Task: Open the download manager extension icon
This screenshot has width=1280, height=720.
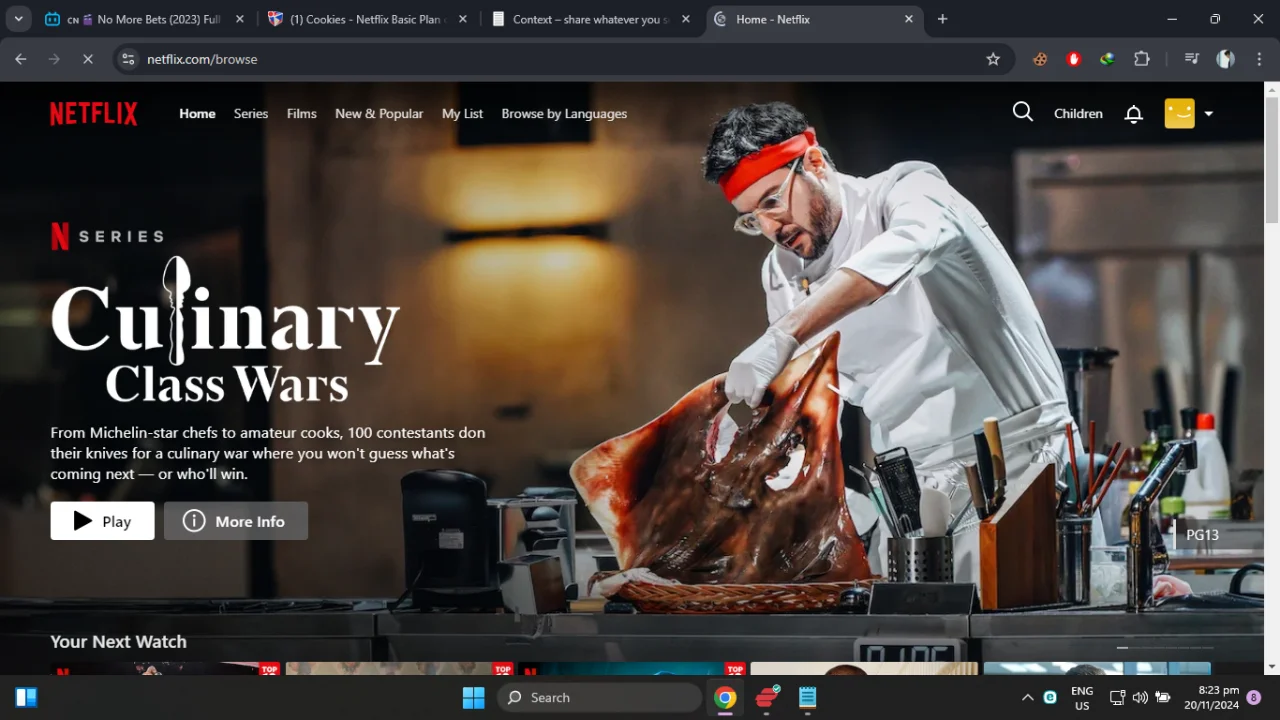Action: tap(1107, 59)
